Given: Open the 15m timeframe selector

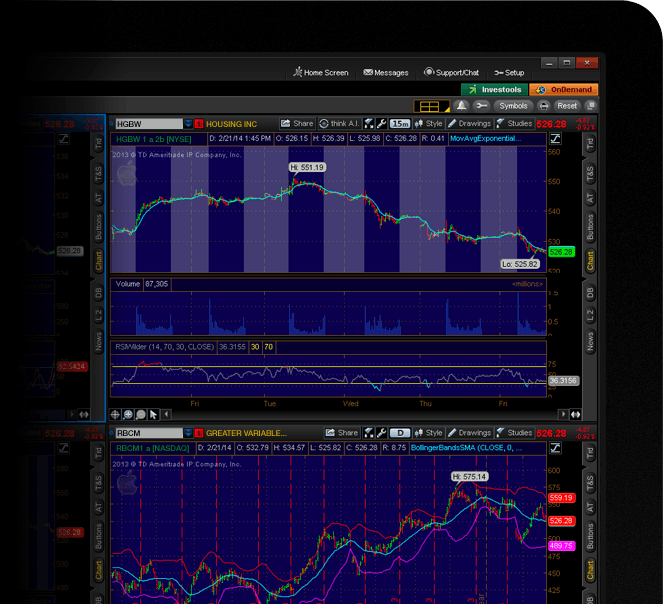Looking at the screenshot, I should [400, 124].
